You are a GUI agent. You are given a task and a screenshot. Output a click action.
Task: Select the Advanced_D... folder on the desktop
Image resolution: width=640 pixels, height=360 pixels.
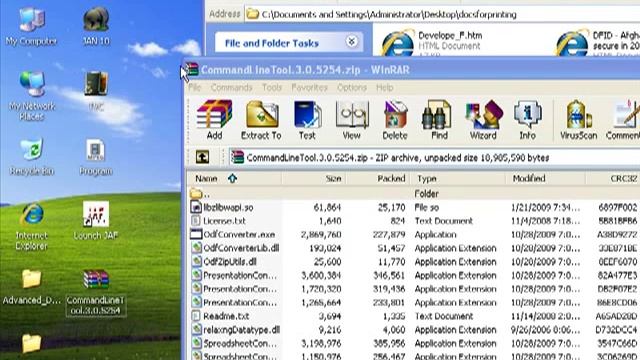tap(31, 287)
